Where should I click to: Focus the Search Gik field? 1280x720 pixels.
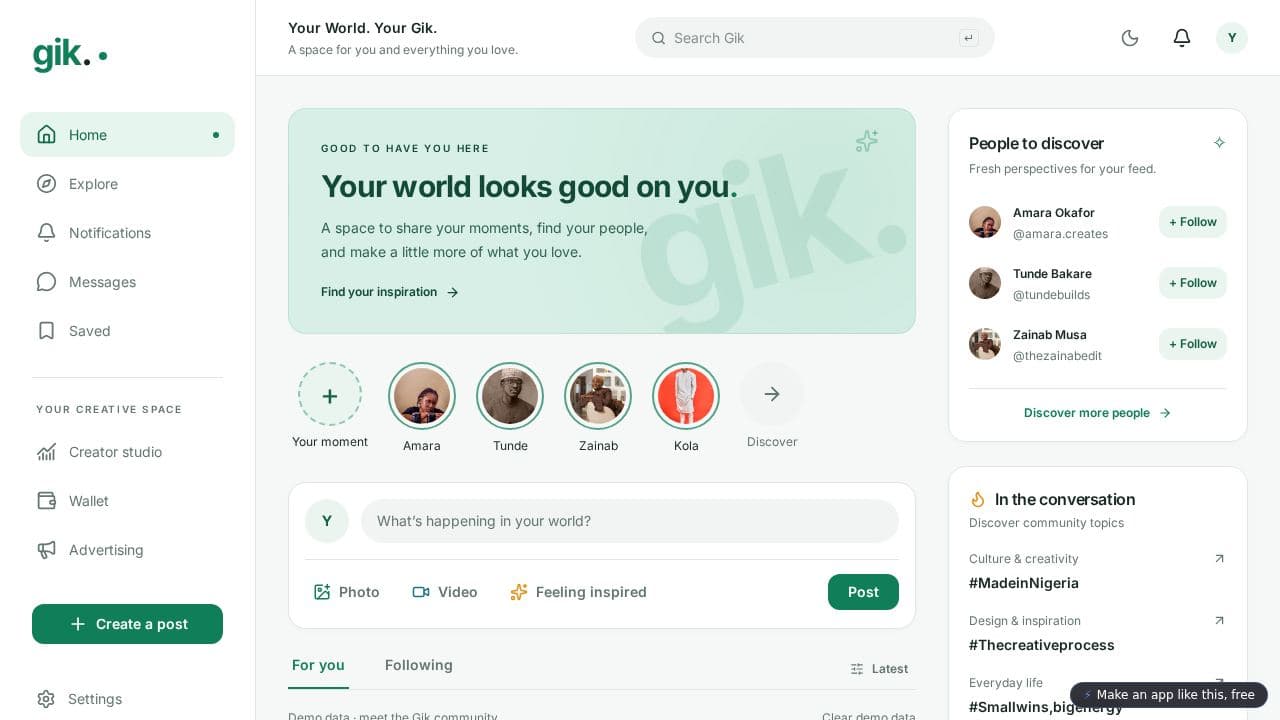tap(815, 38)
